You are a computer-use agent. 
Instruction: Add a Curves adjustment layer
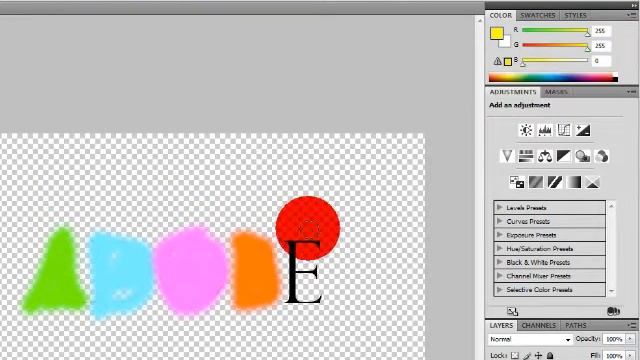pyautogui.click(x=564, y=130)
